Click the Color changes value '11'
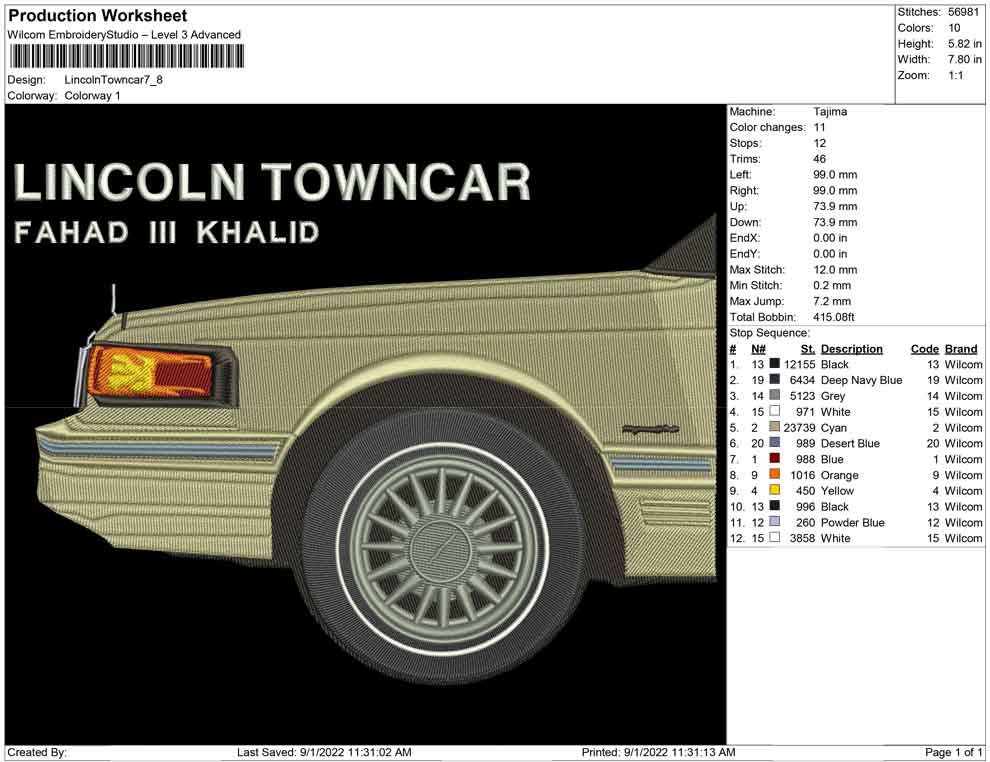This screenshot has width=990, height=762. point(820,127)
